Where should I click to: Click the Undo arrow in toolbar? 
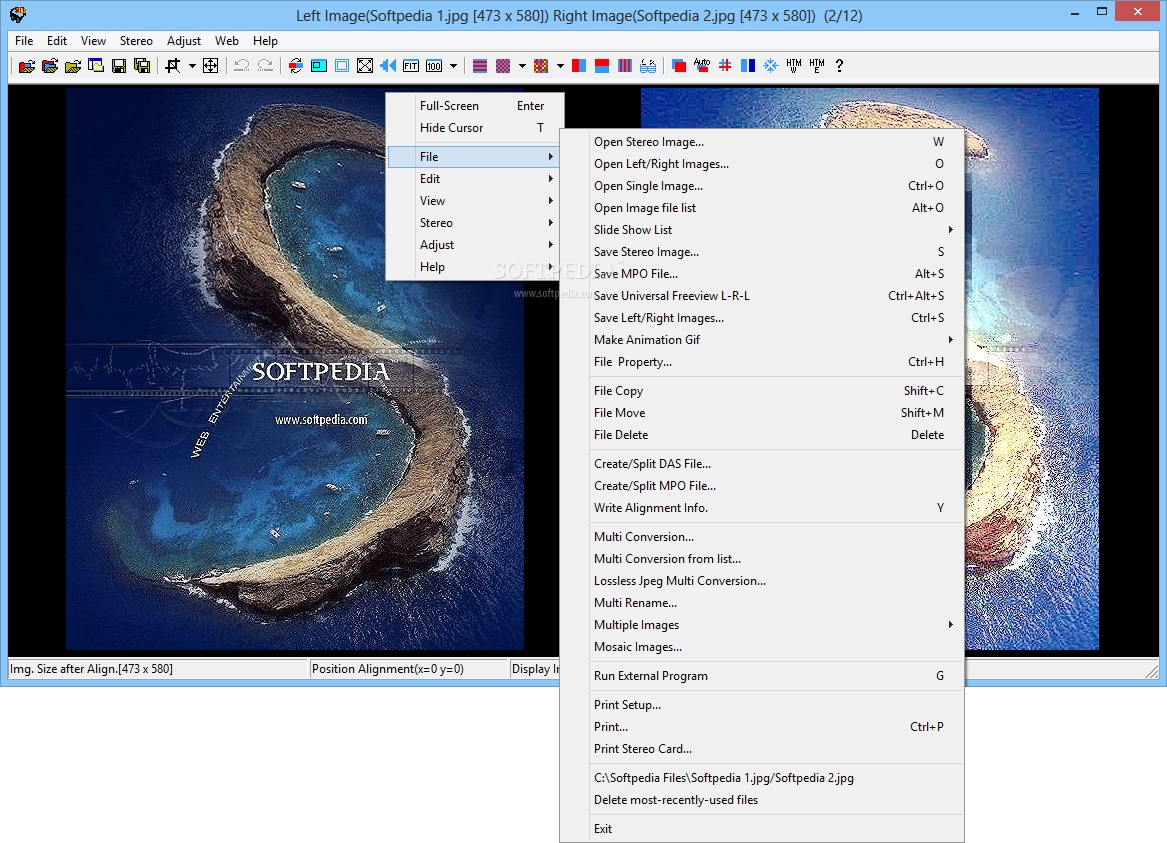[241, 65]
